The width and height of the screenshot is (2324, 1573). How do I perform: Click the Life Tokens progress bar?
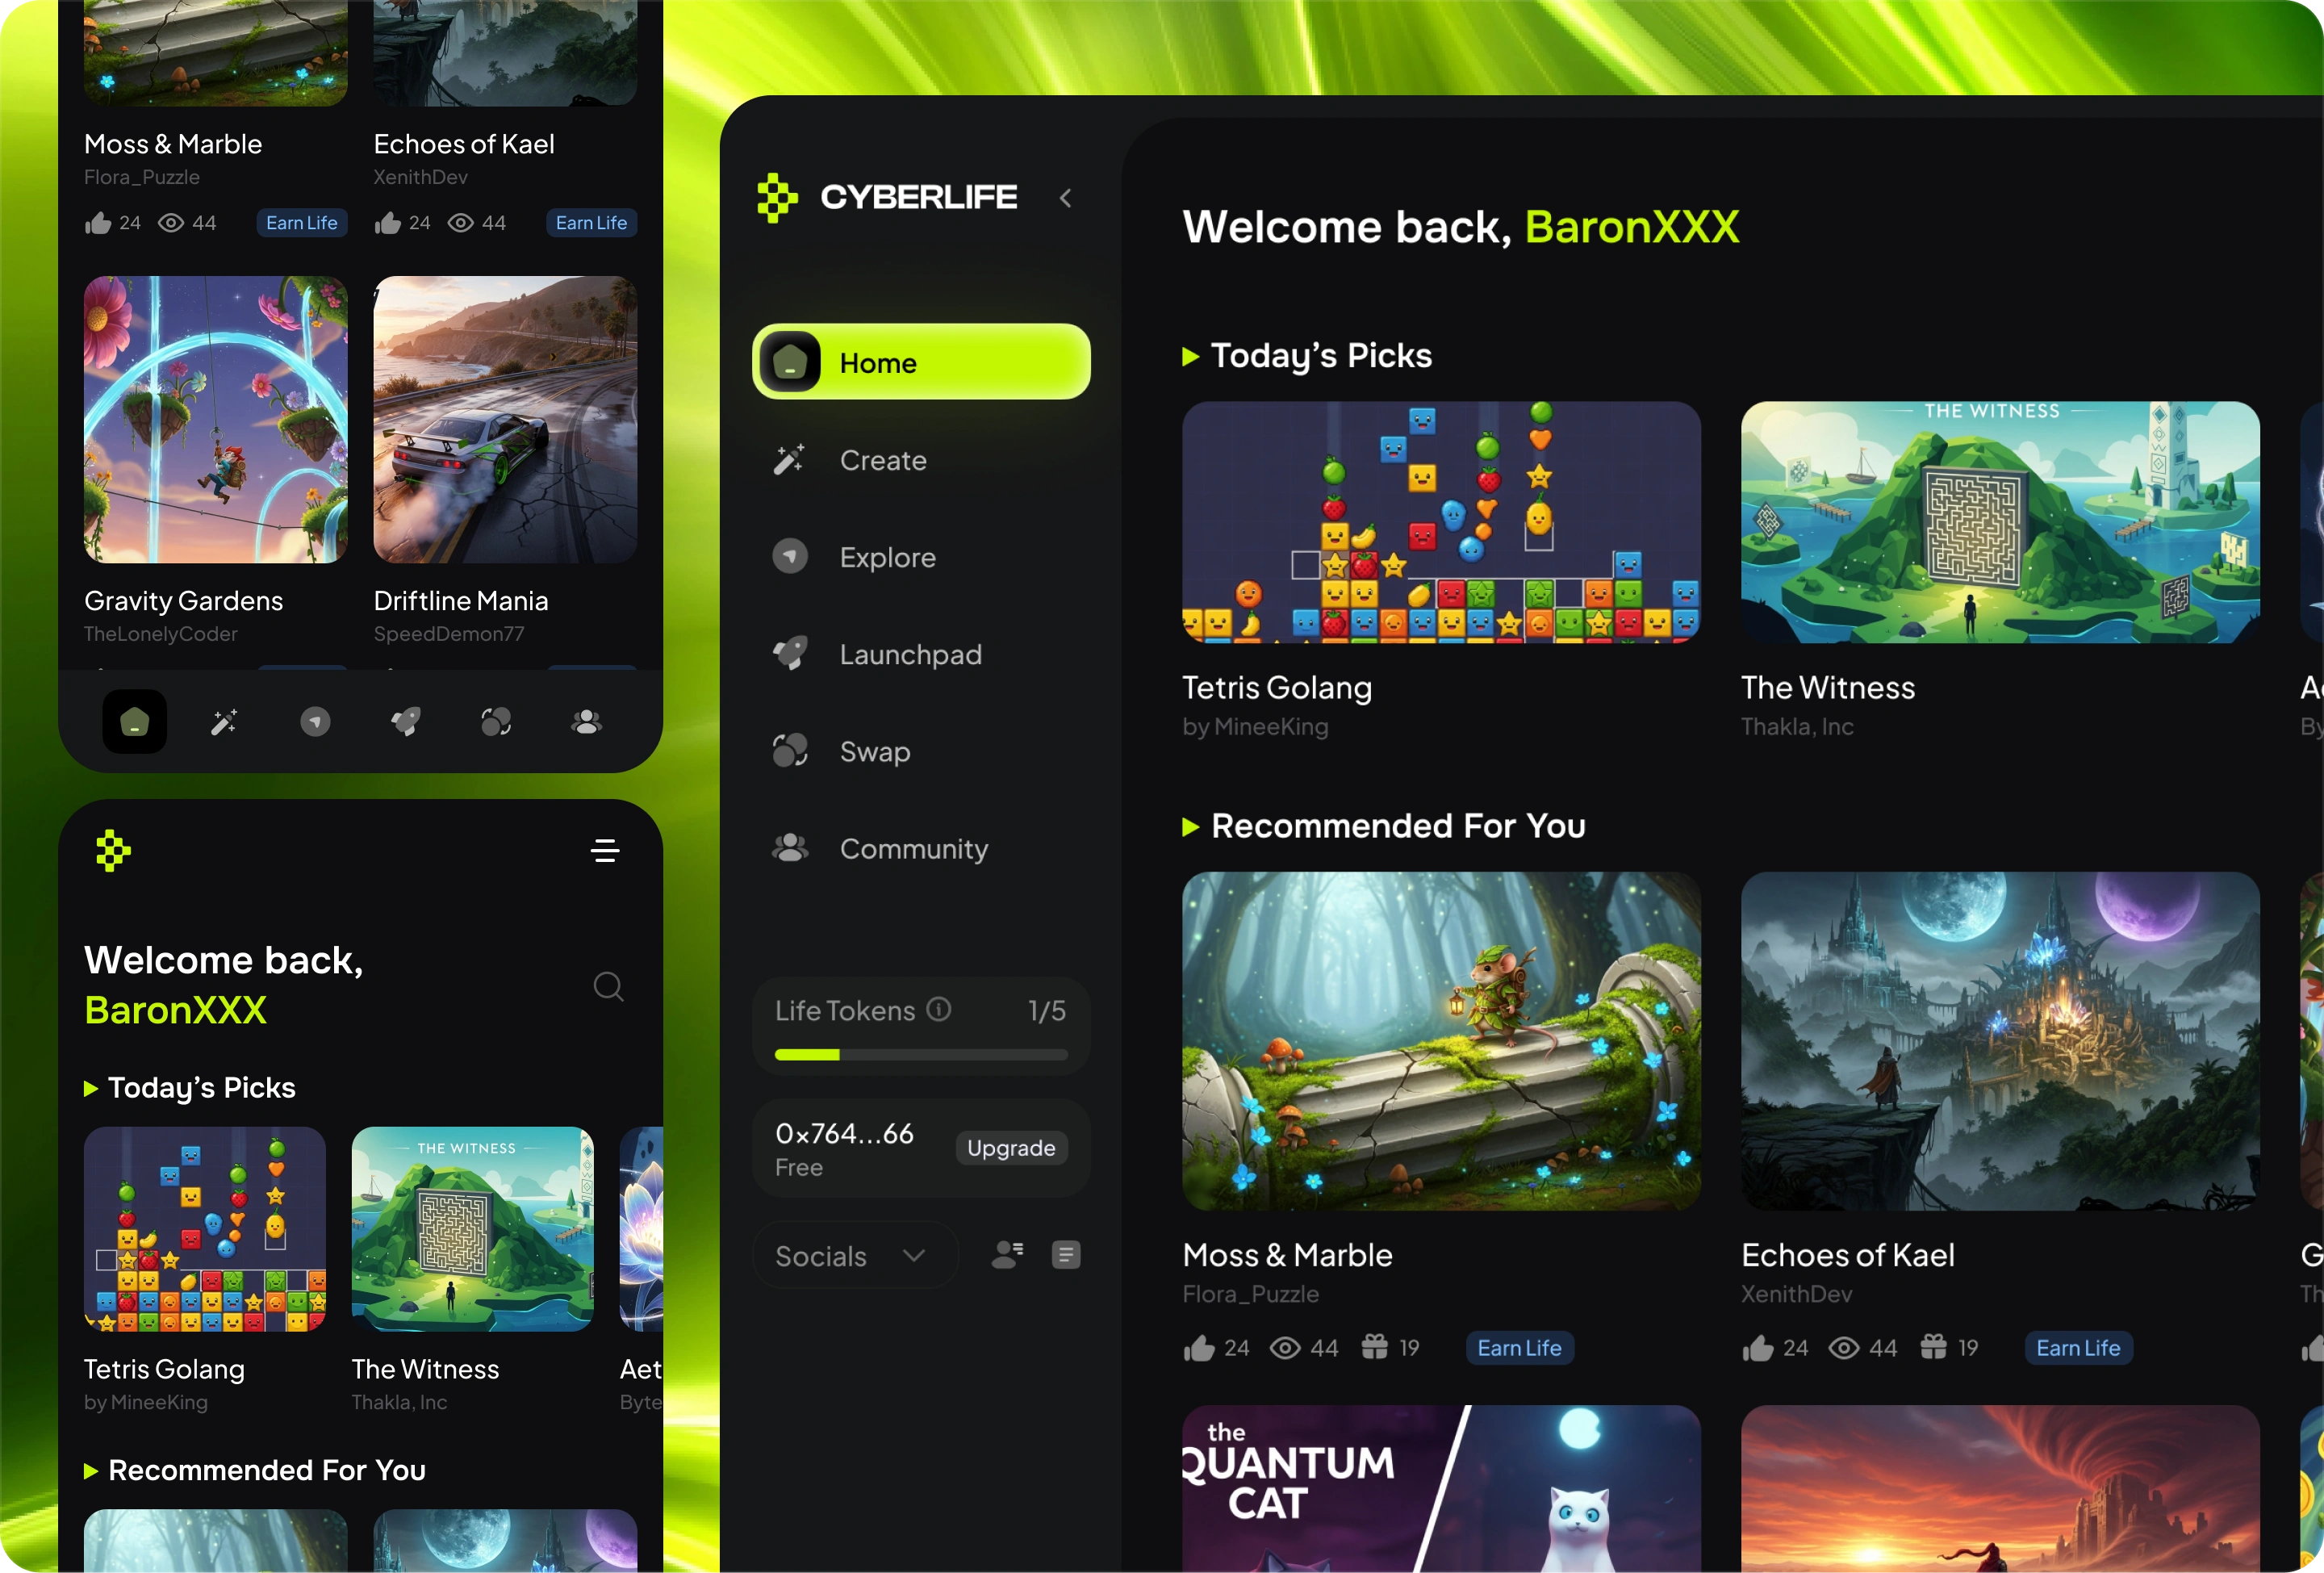pyautogui.click(x=920, y=1054)
